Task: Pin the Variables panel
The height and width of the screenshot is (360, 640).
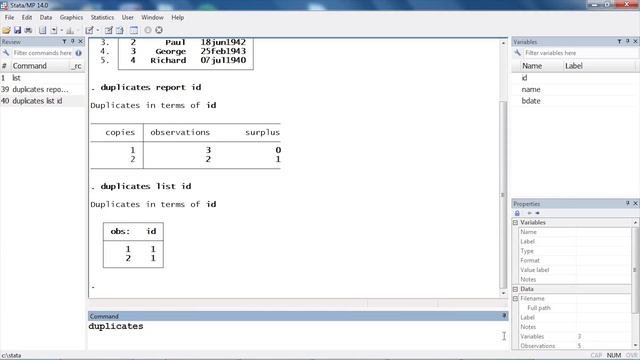Action: [x=628, y=42]
